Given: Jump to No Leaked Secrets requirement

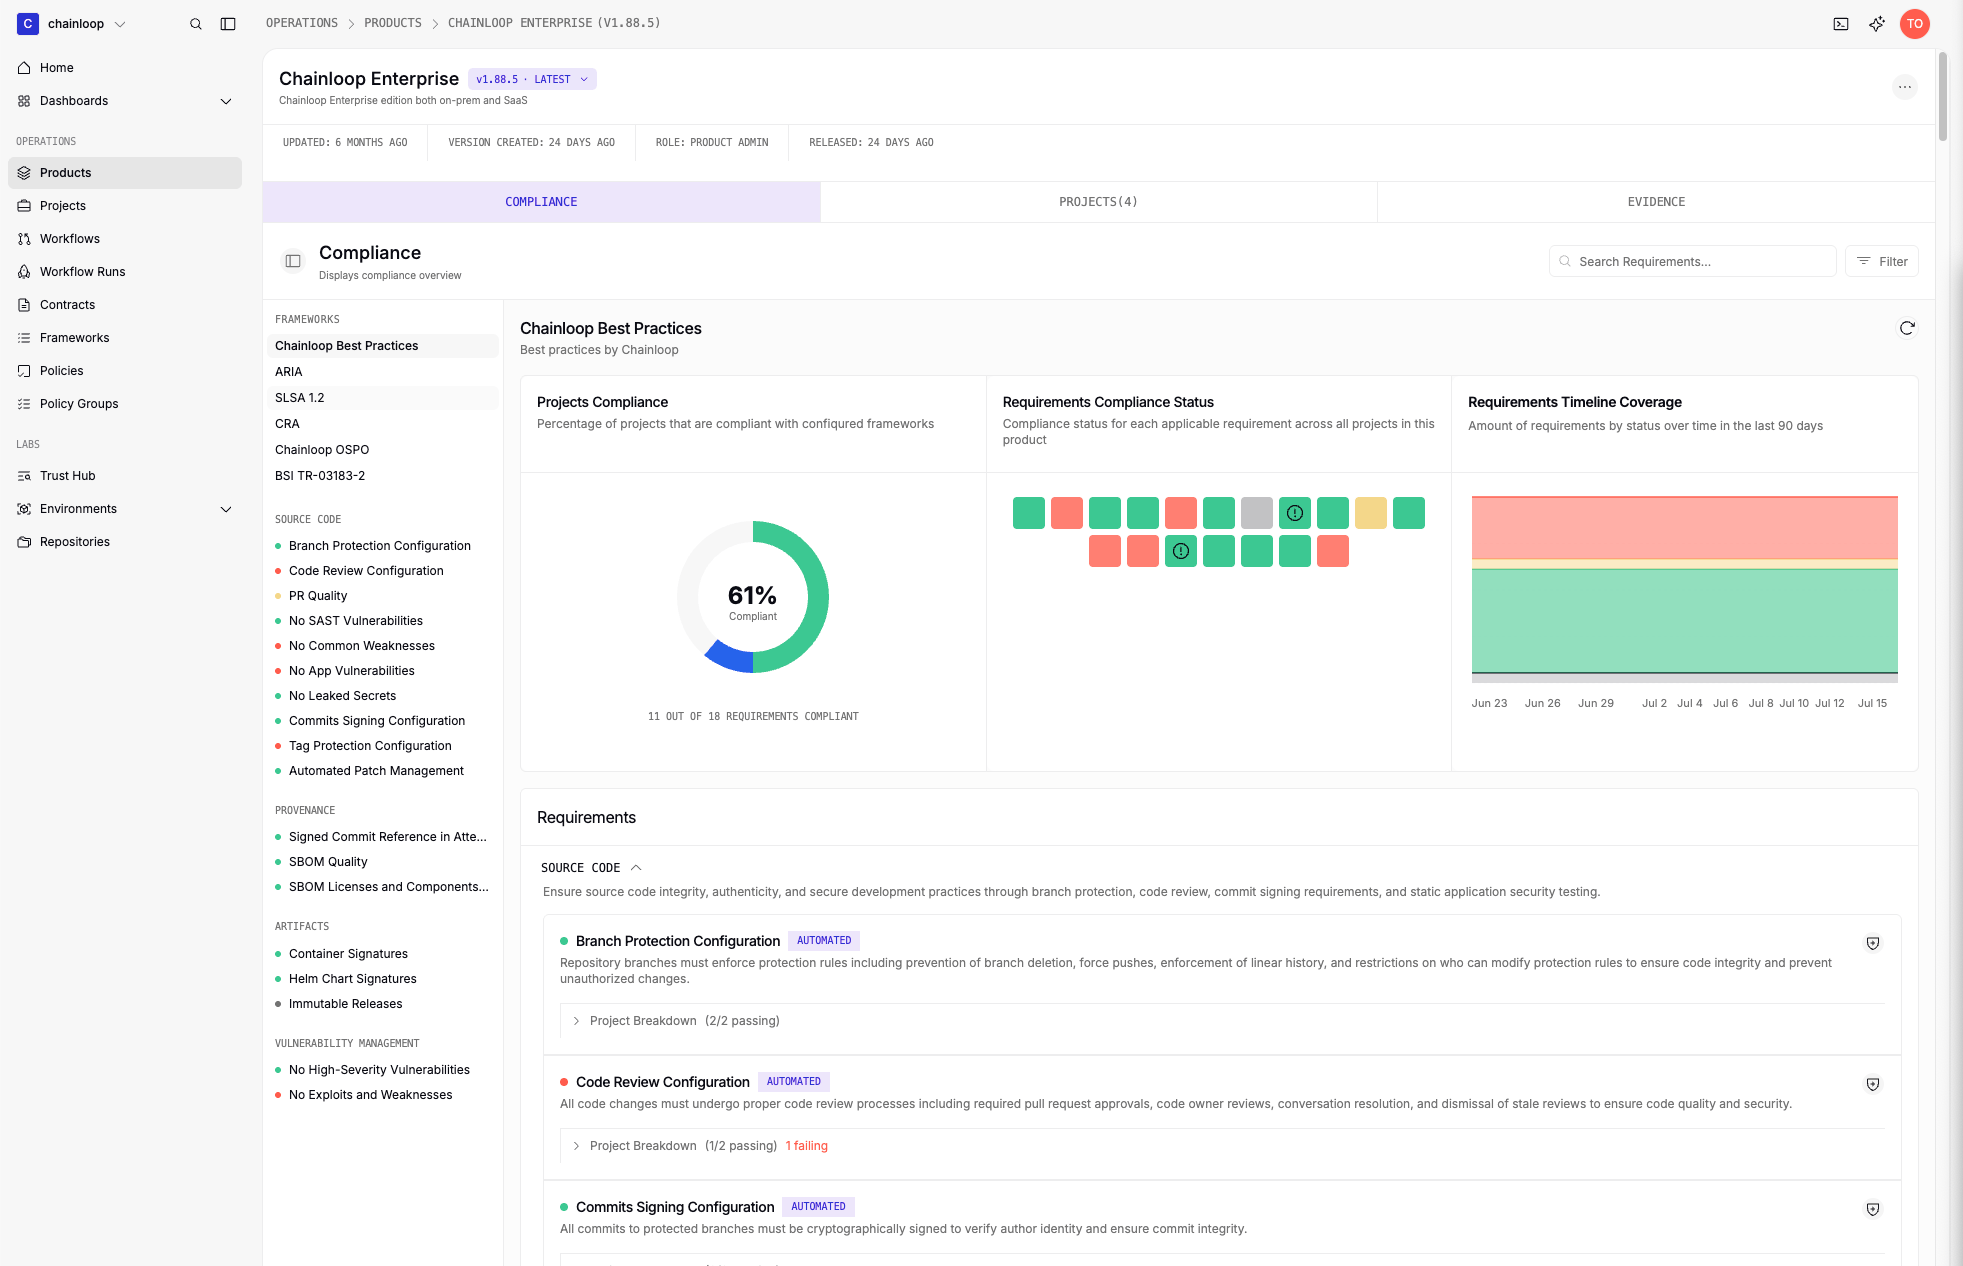Looking at the screenshot, I should (342, 696).
